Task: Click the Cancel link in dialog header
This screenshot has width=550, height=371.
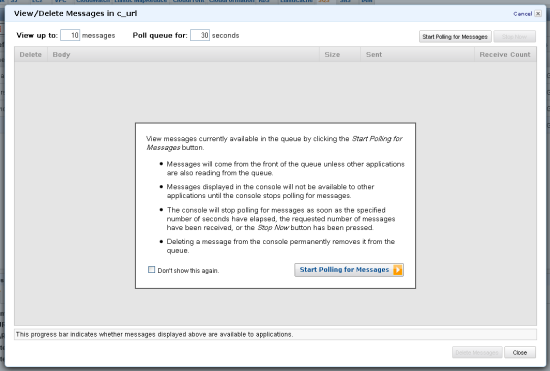Action: click(523, 14)
